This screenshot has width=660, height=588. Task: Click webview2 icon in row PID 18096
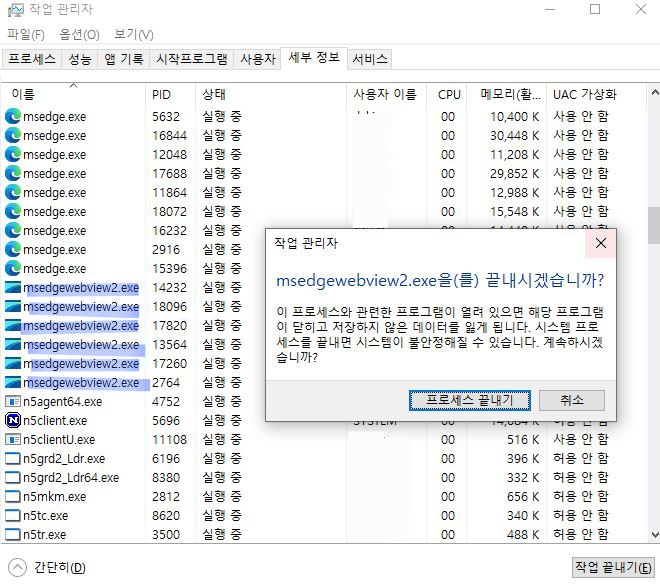click(x=13, y=306)
